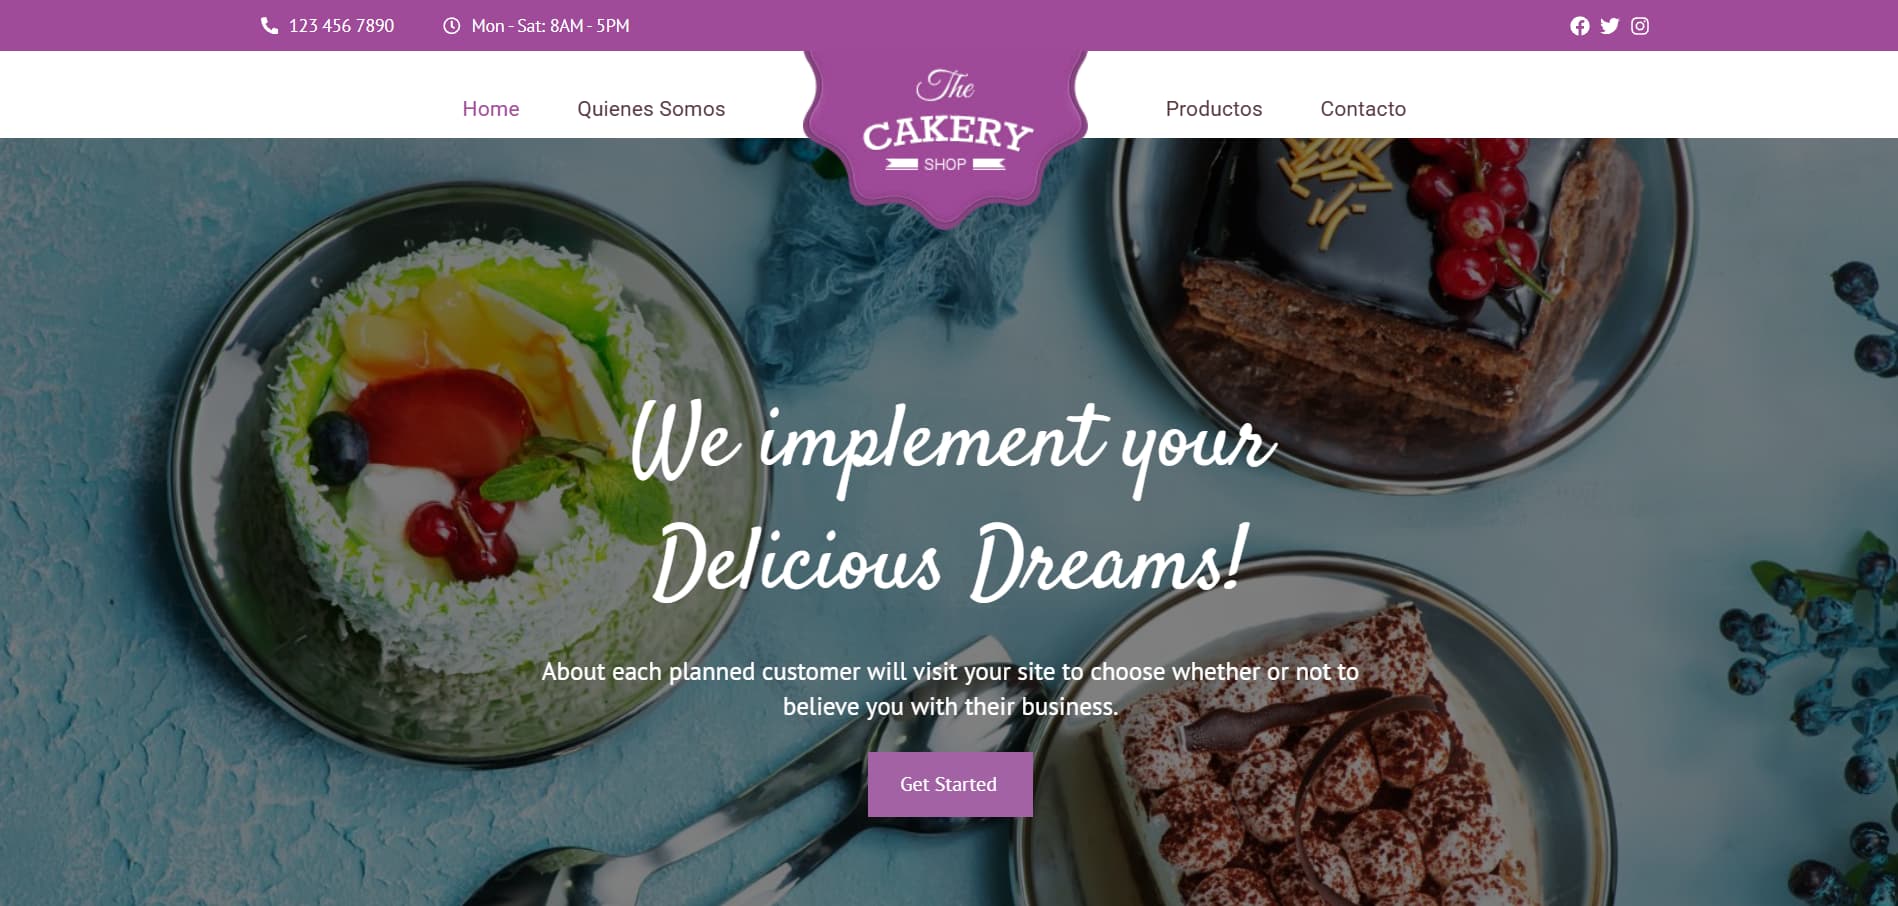The height and width of the screenshot is (906, 1898).
Task: Click the Get Started button
Action: [x=950, y=784]
